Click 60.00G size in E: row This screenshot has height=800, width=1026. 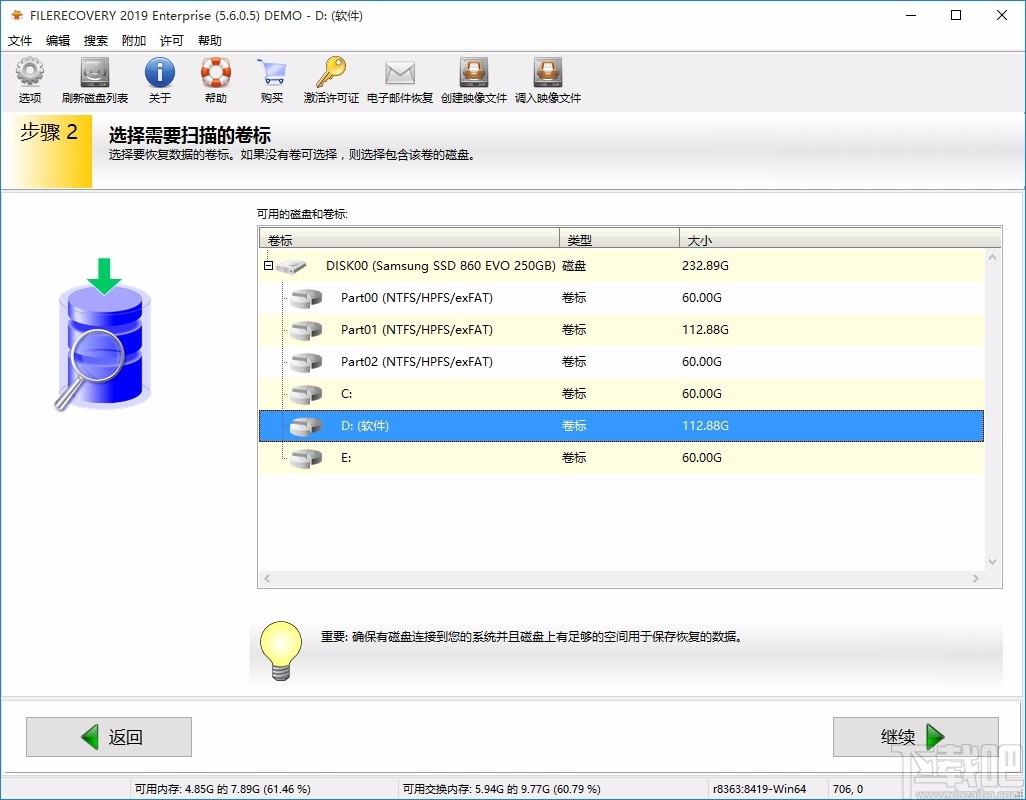702,458
